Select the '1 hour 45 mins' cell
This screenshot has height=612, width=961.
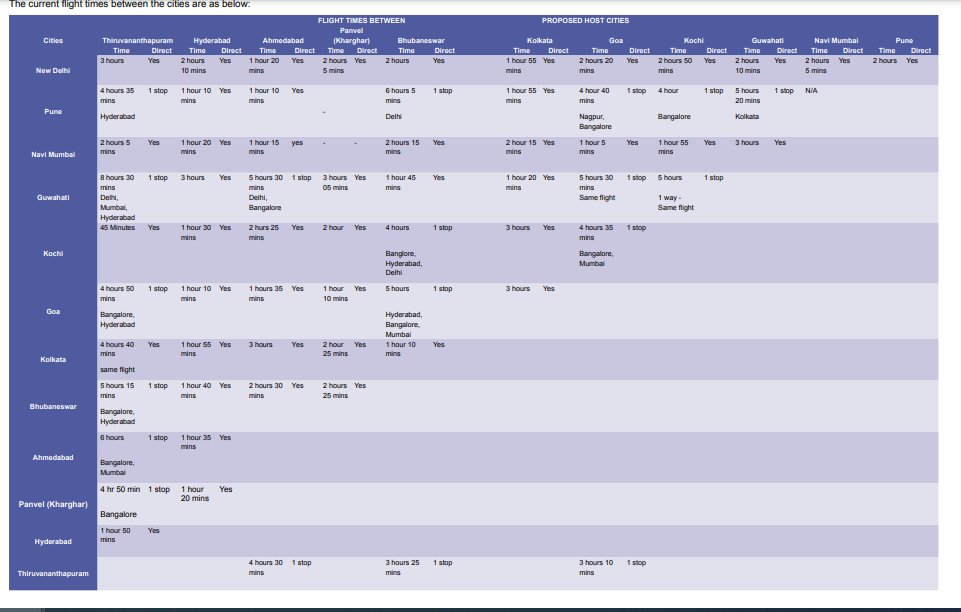coord(401,183)
